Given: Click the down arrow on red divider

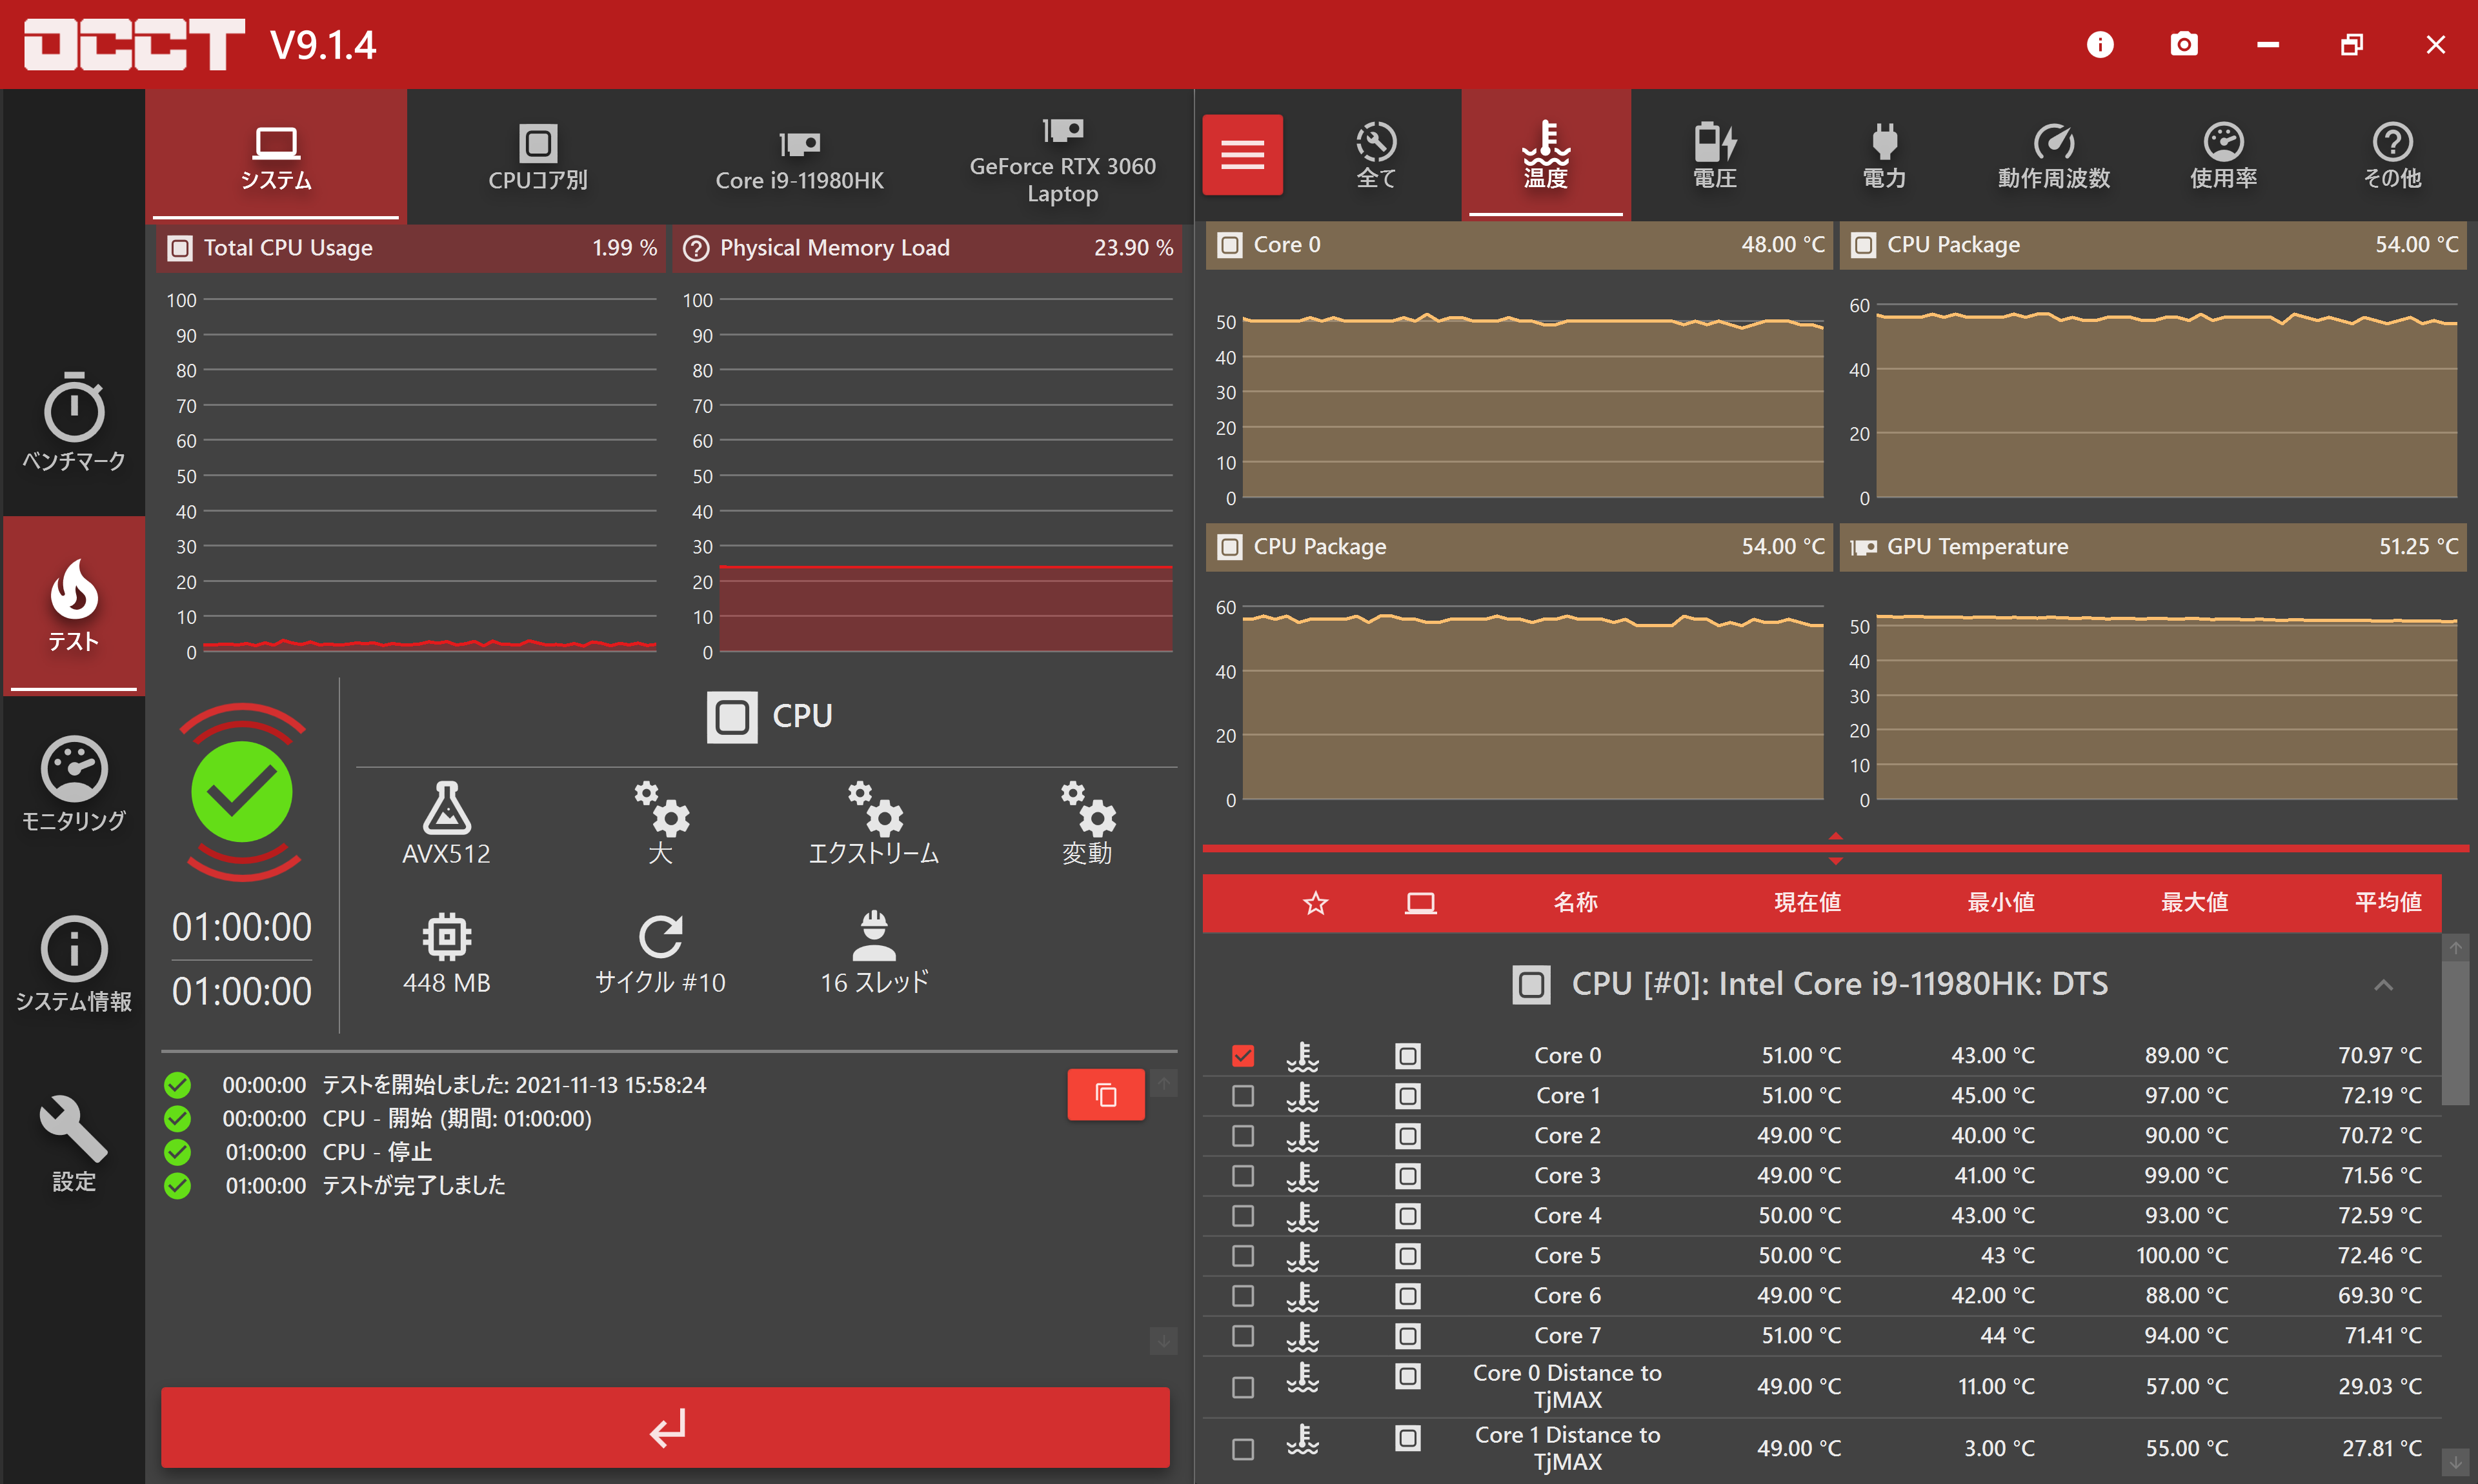Looking at the screenshot, I should 1835,860.
